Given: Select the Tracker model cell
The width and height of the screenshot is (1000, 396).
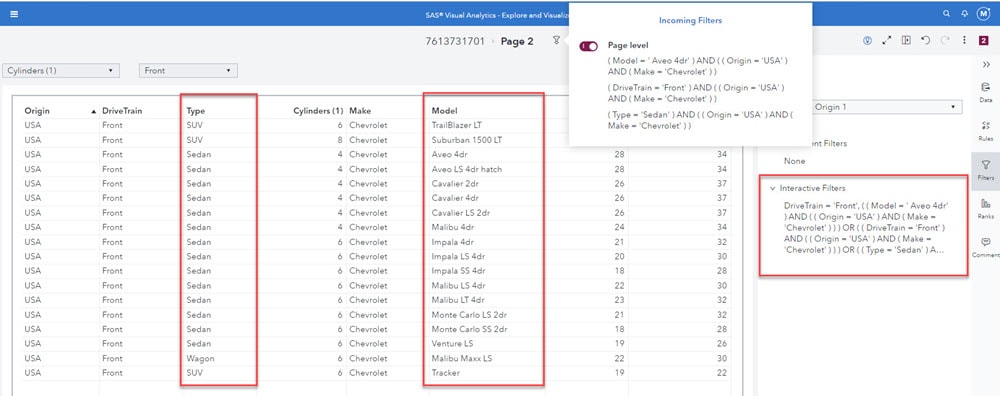Looking at the screenshot, I should 446,372.
